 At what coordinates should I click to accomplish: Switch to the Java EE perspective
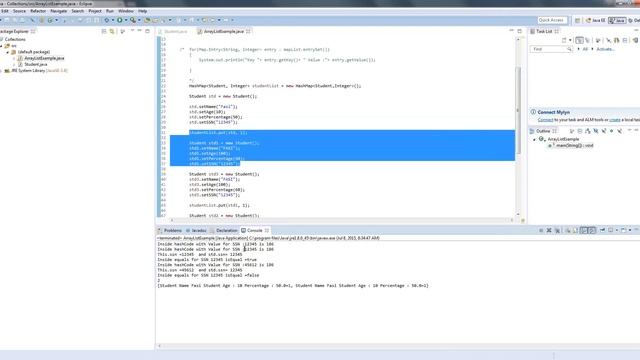(596, 20)
